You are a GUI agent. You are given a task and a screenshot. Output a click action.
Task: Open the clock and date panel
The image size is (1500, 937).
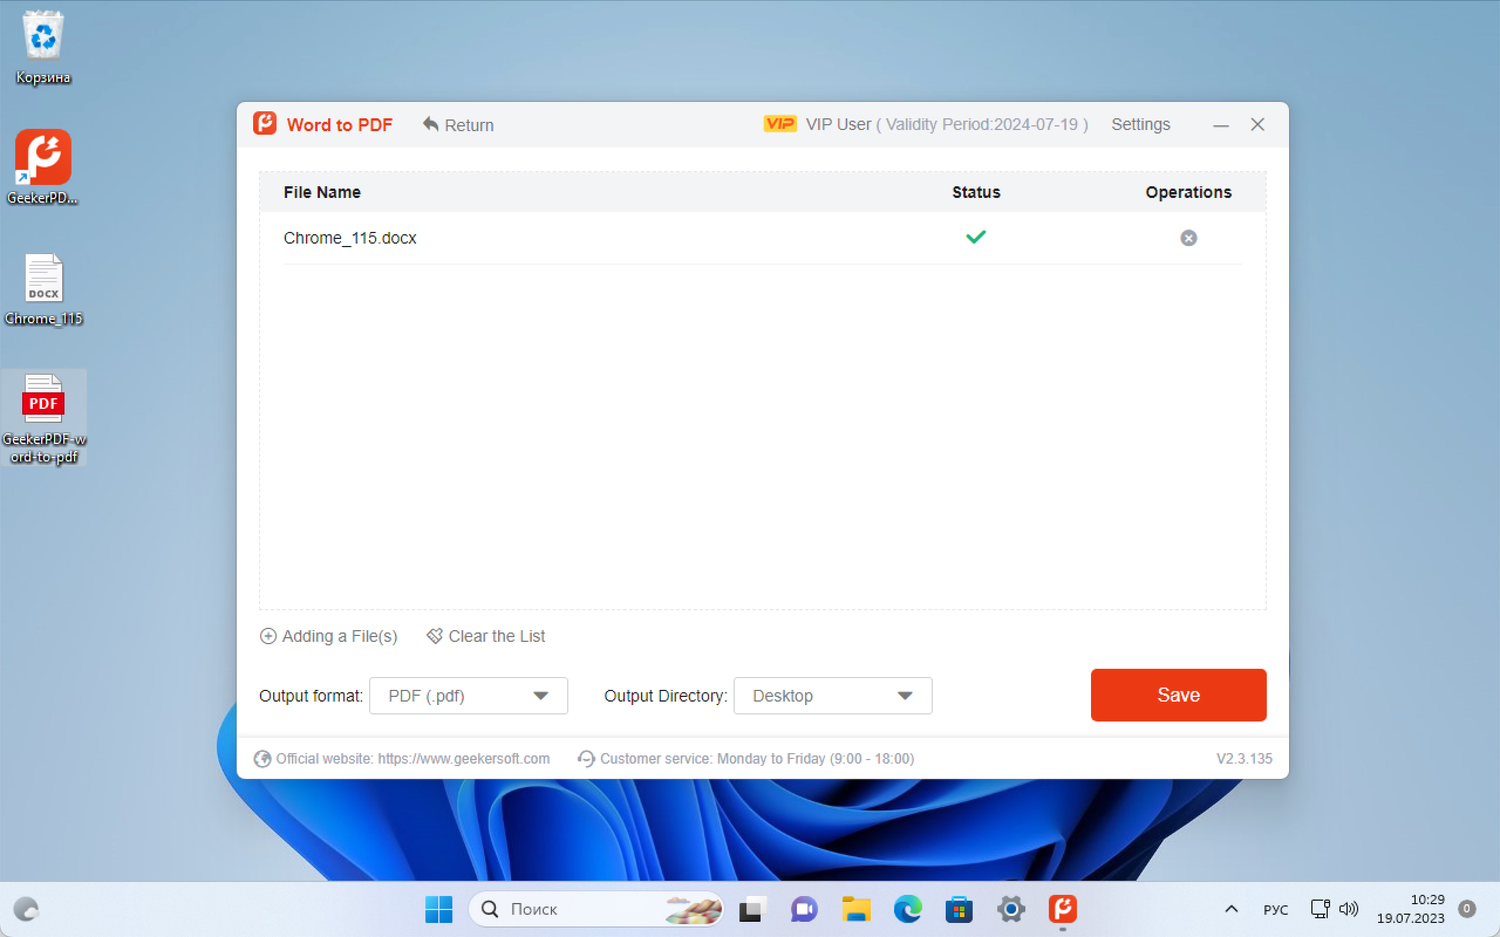coord(1410,909)
